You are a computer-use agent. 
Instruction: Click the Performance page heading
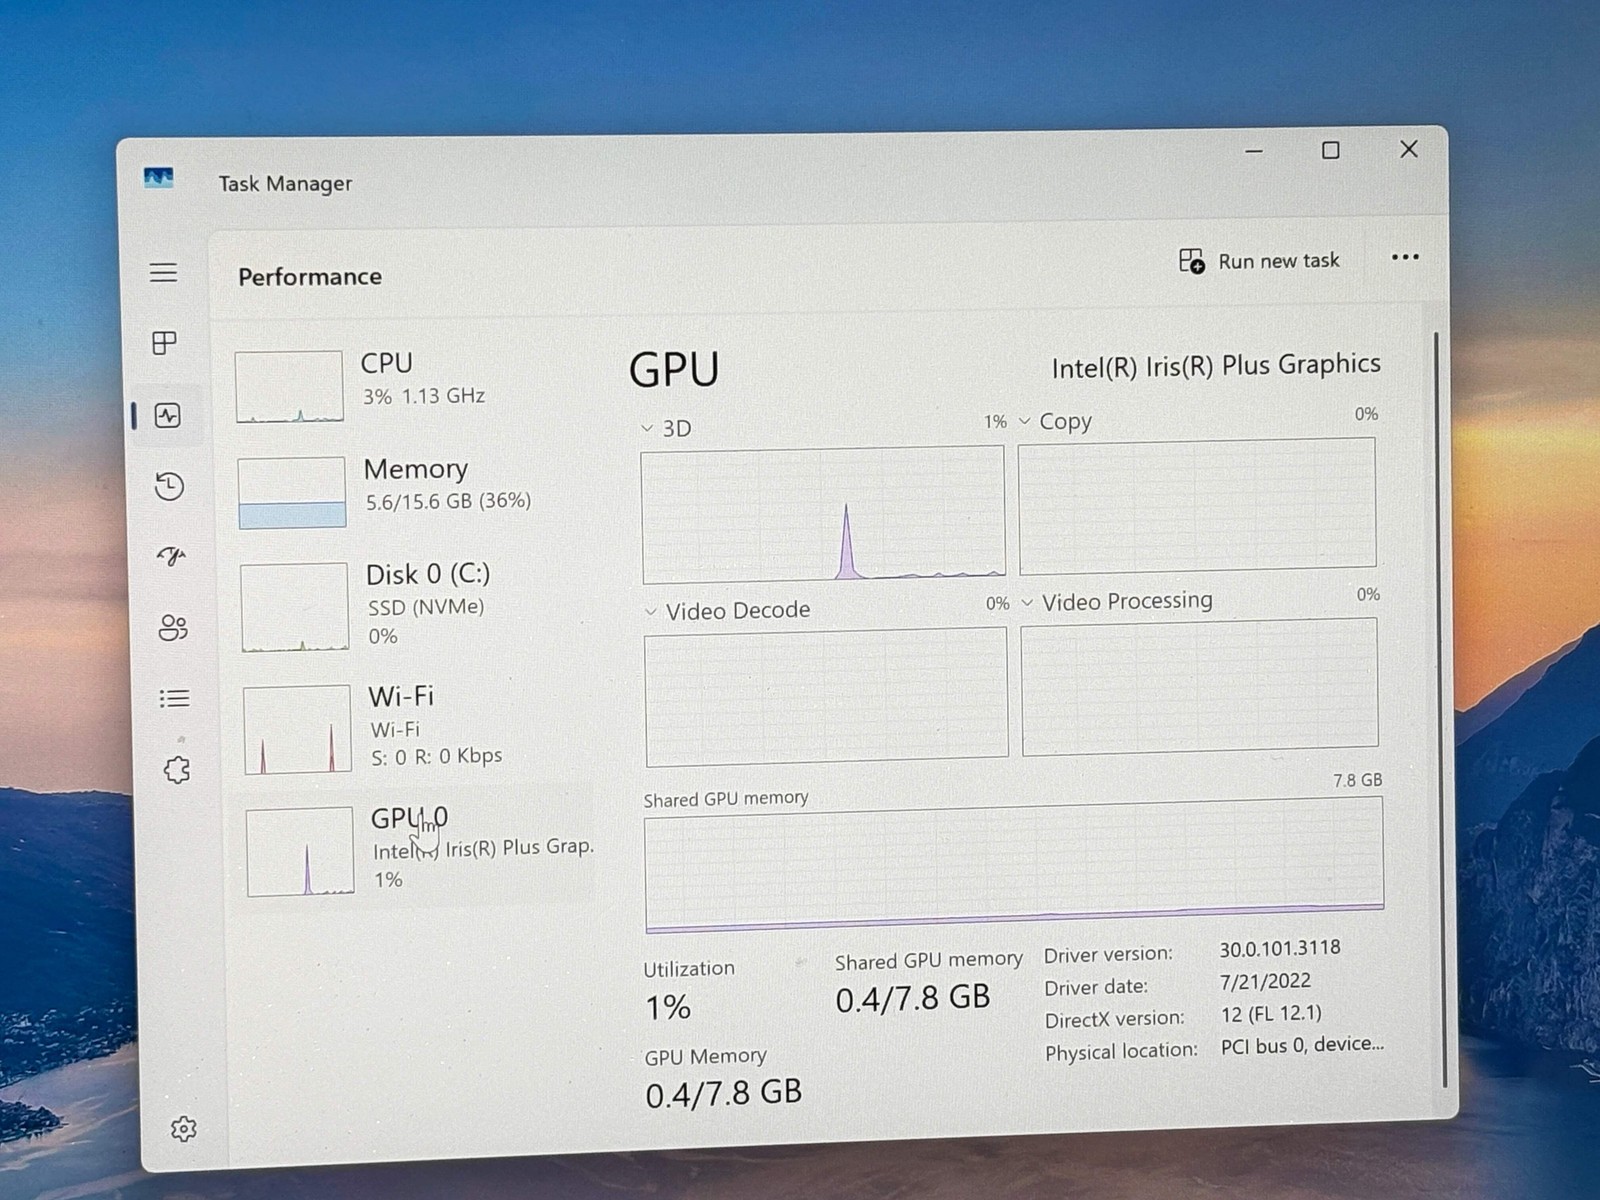[310, 277]
